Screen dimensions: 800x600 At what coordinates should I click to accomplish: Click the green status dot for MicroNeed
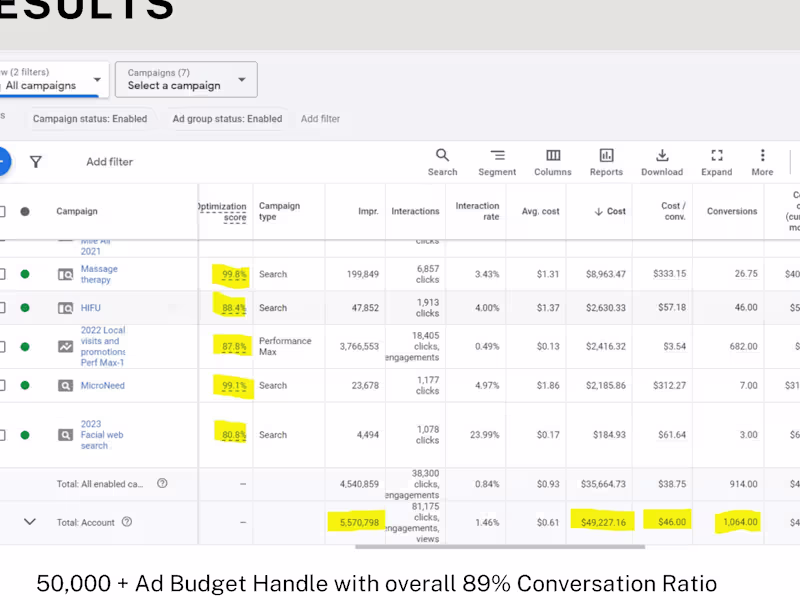click(x=24, y=385)
